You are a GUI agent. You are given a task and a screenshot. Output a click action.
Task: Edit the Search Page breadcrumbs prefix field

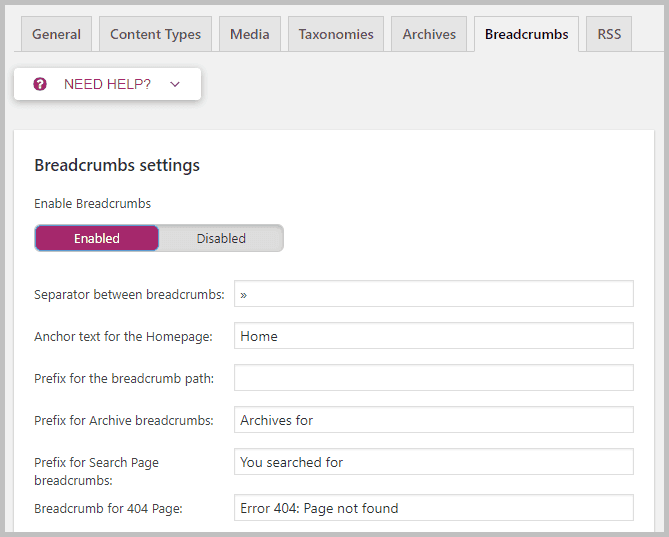coord(433,462)
